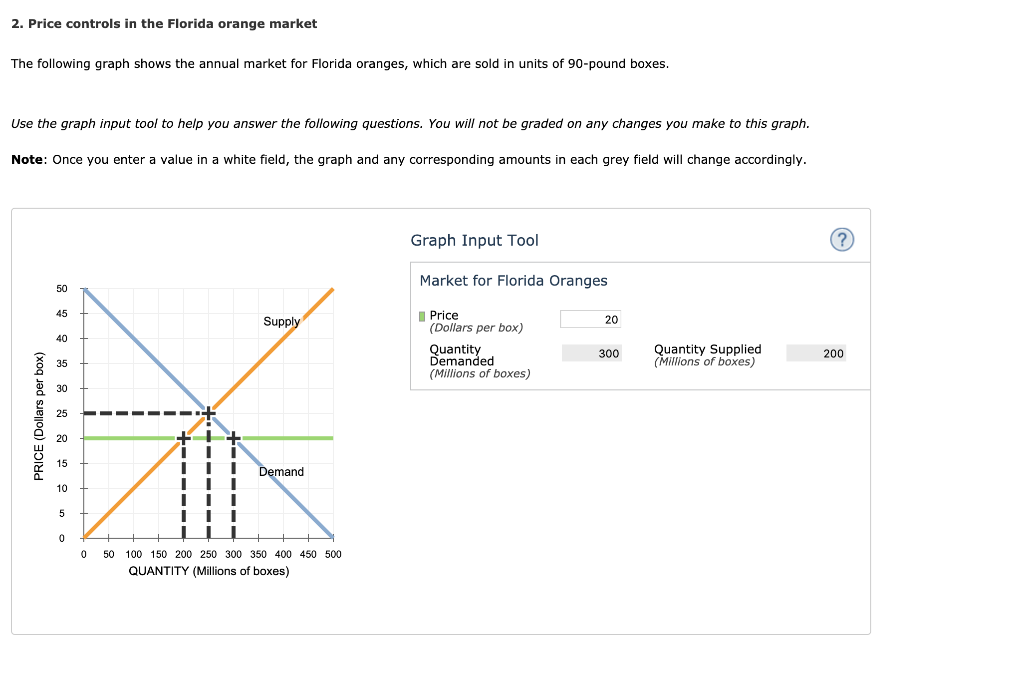
Task: Click the plus handle on the Supply curve
Action: pos(183,436)
